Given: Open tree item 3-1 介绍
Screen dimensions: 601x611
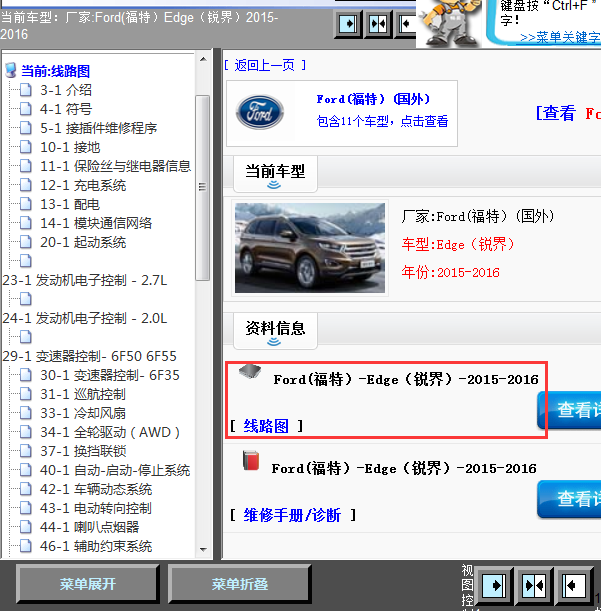Looking at the screenshot, I should click(x=65, y=90).
